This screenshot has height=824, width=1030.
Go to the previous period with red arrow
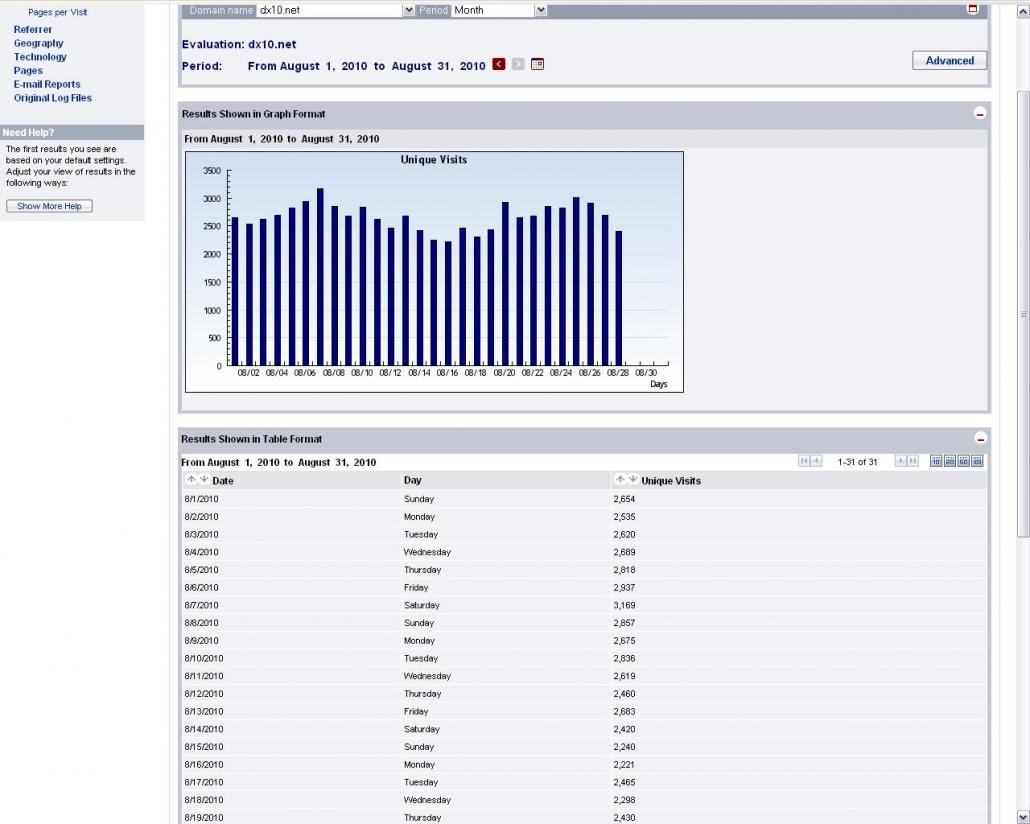pos(499,65)
